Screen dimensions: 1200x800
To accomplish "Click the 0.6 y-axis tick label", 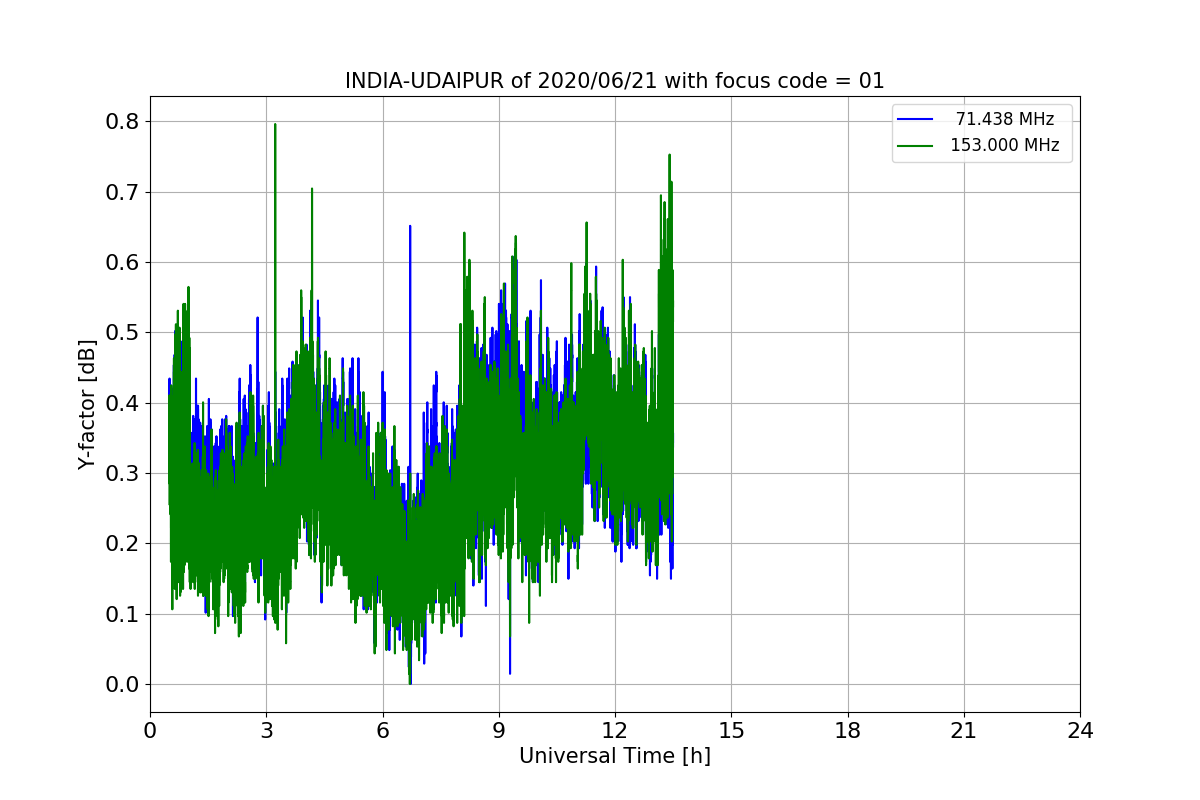I will [x=122, y=262].
